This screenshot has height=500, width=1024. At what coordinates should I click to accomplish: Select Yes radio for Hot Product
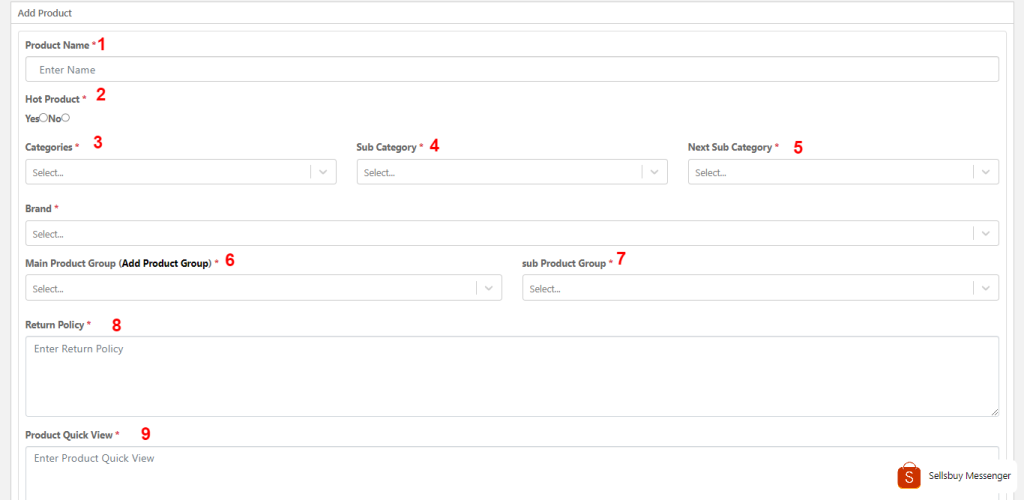[43, 117]
